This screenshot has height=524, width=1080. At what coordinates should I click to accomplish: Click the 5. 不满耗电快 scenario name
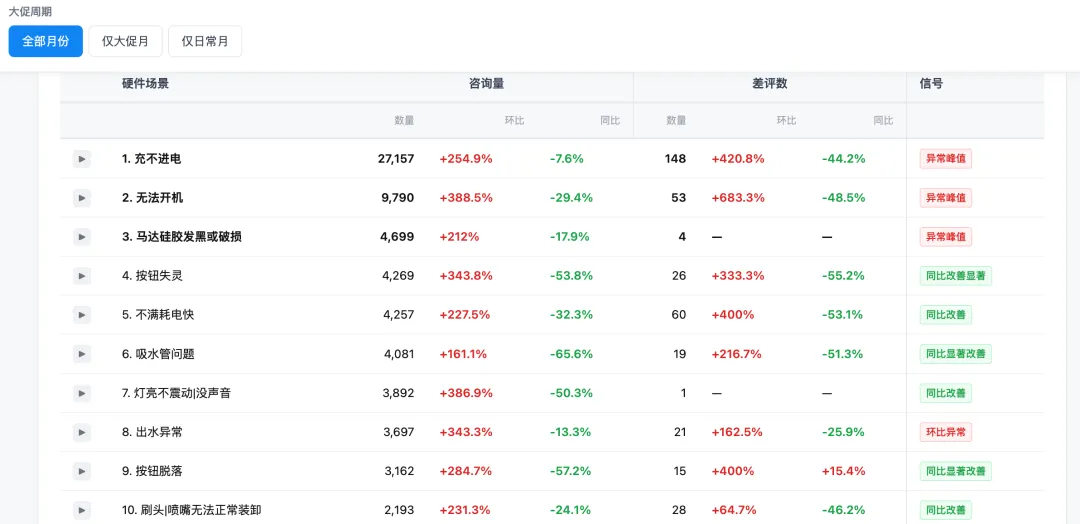pos(158,315)
